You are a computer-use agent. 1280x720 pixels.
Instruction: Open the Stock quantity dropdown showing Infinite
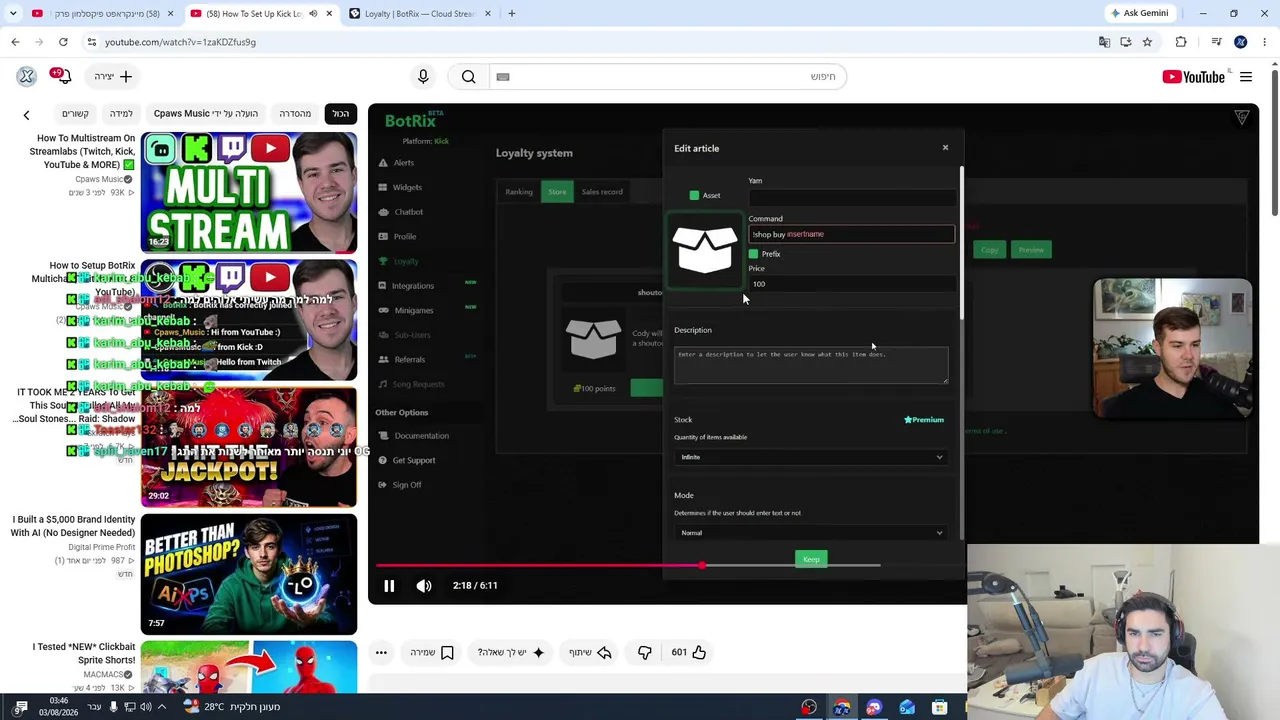tap(810, 457)
